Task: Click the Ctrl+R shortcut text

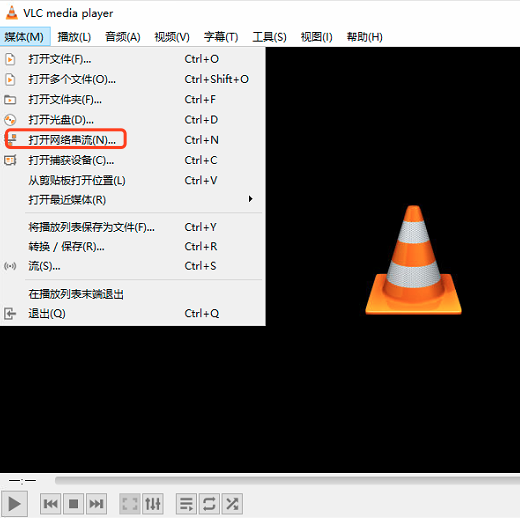Action: (201, 247)
